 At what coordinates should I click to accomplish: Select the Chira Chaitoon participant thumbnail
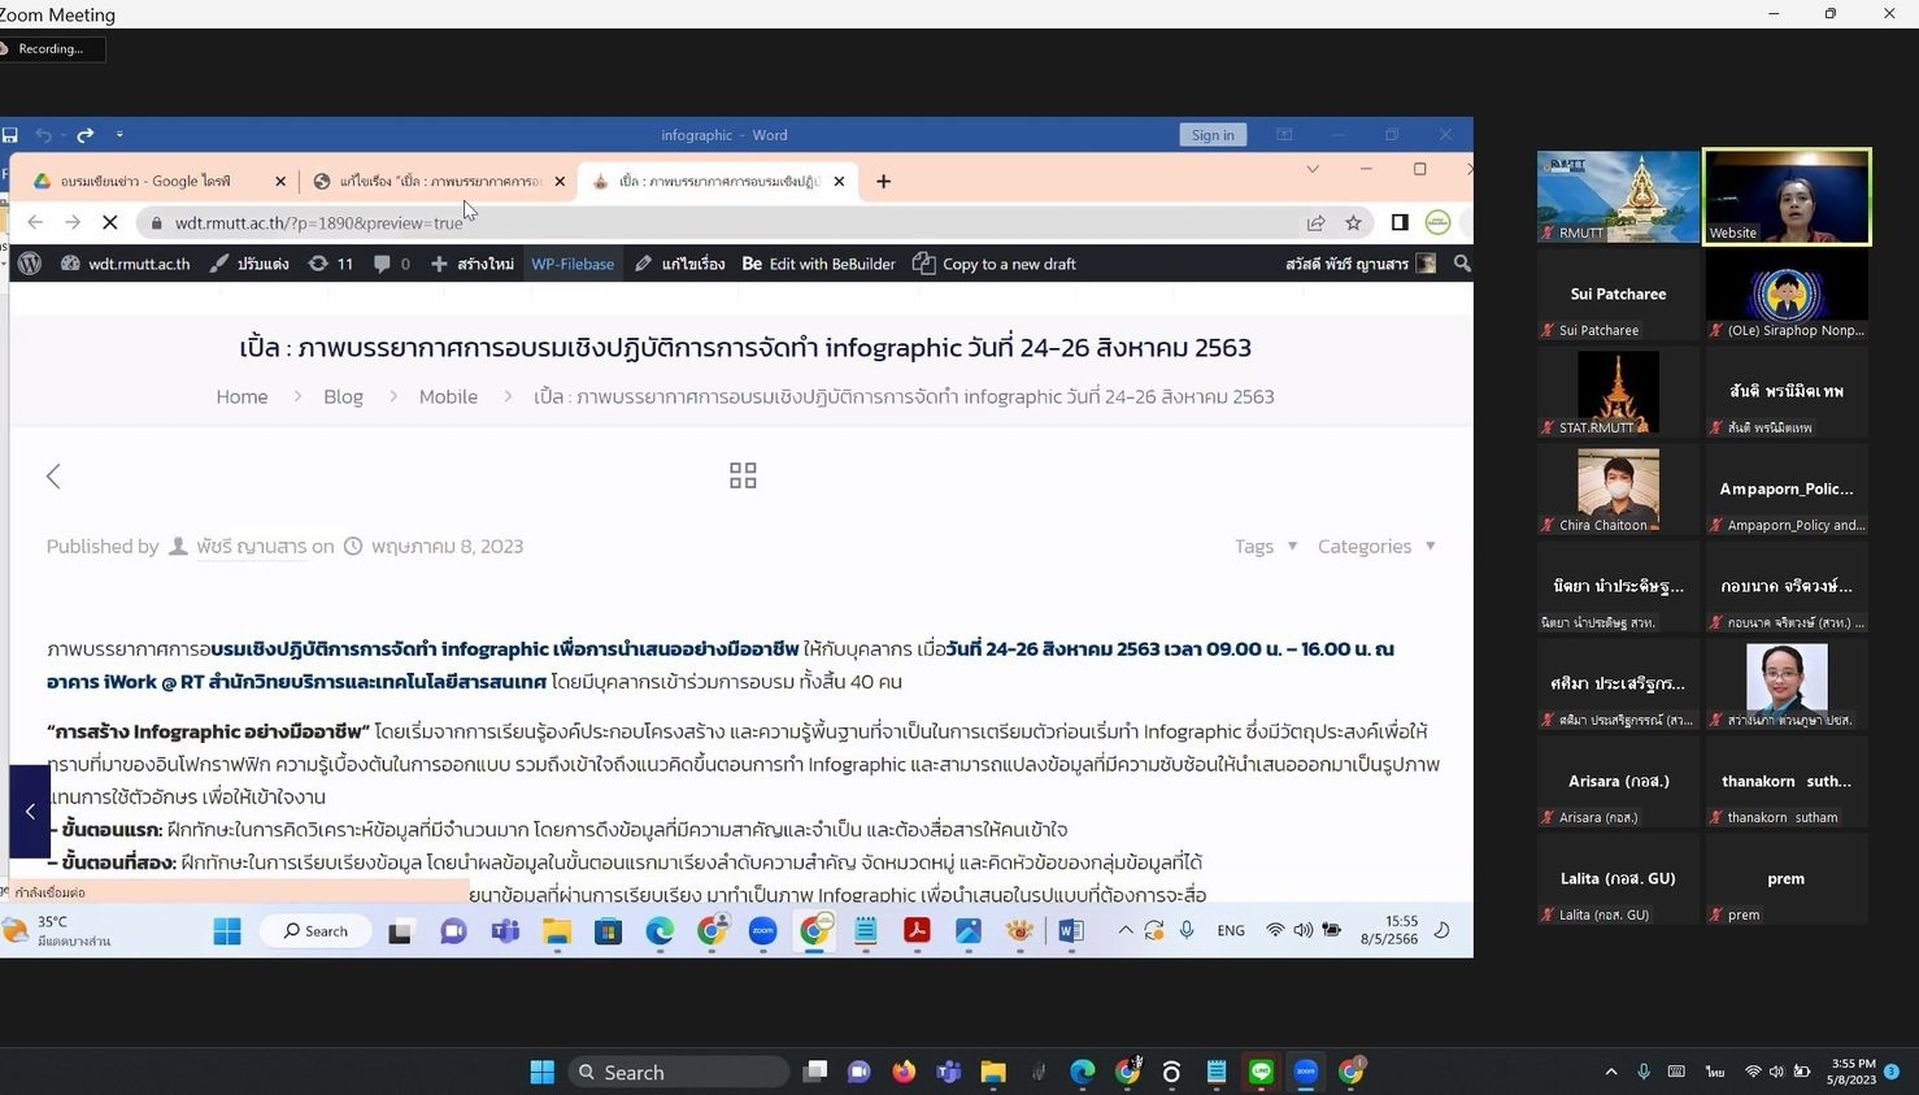pos(1618,489)
